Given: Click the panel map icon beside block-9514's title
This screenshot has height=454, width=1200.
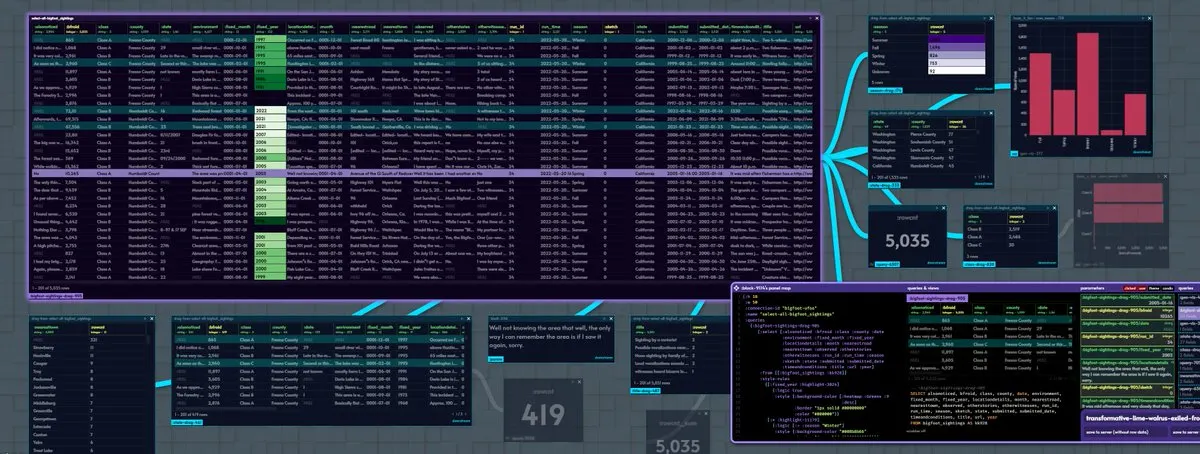Looking at the screenshot, I should tap(738, 288).
